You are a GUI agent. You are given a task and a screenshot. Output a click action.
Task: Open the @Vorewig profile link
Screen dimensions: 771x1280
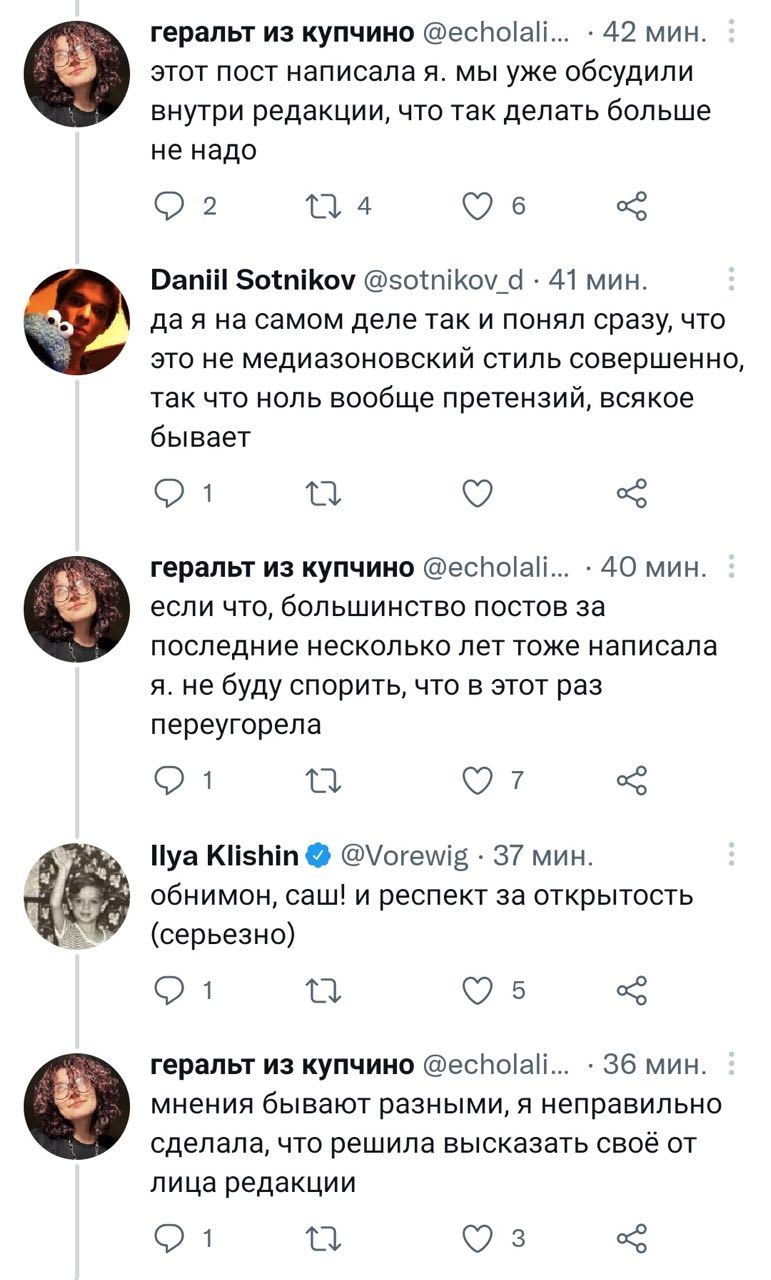tap(404, 855)
